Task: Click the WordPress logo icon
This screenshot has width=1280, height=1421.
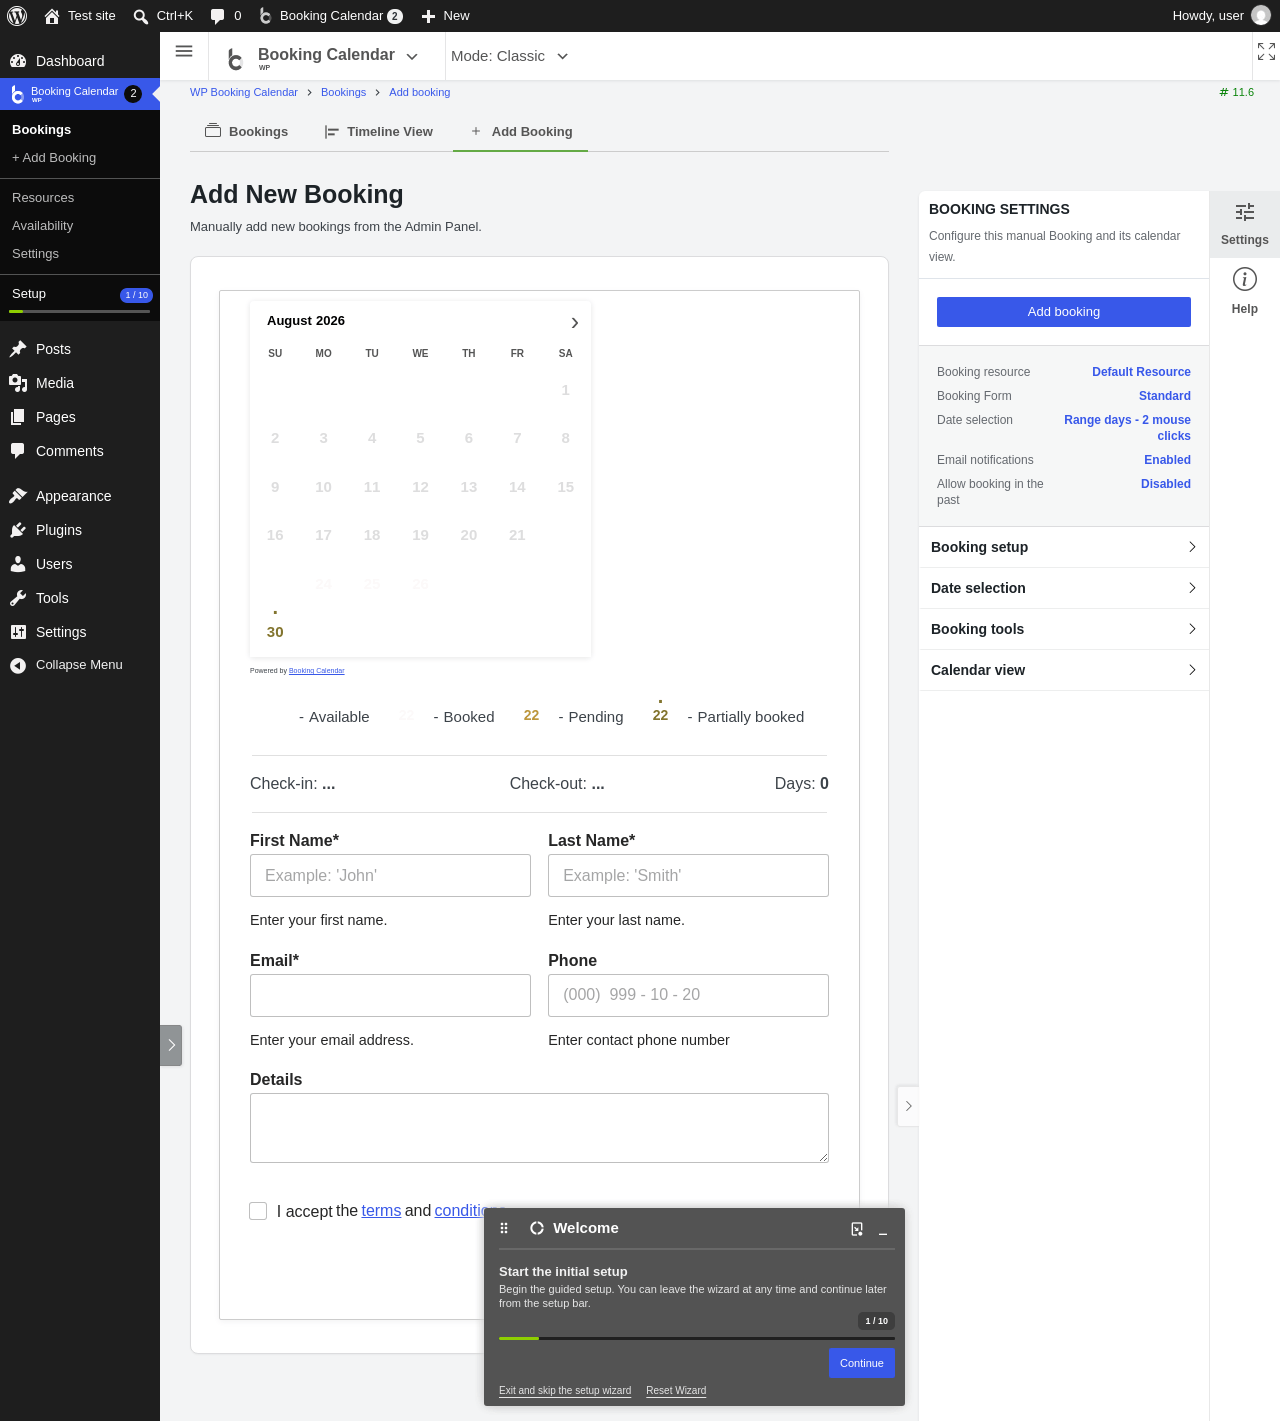Action: pos(17,16)
